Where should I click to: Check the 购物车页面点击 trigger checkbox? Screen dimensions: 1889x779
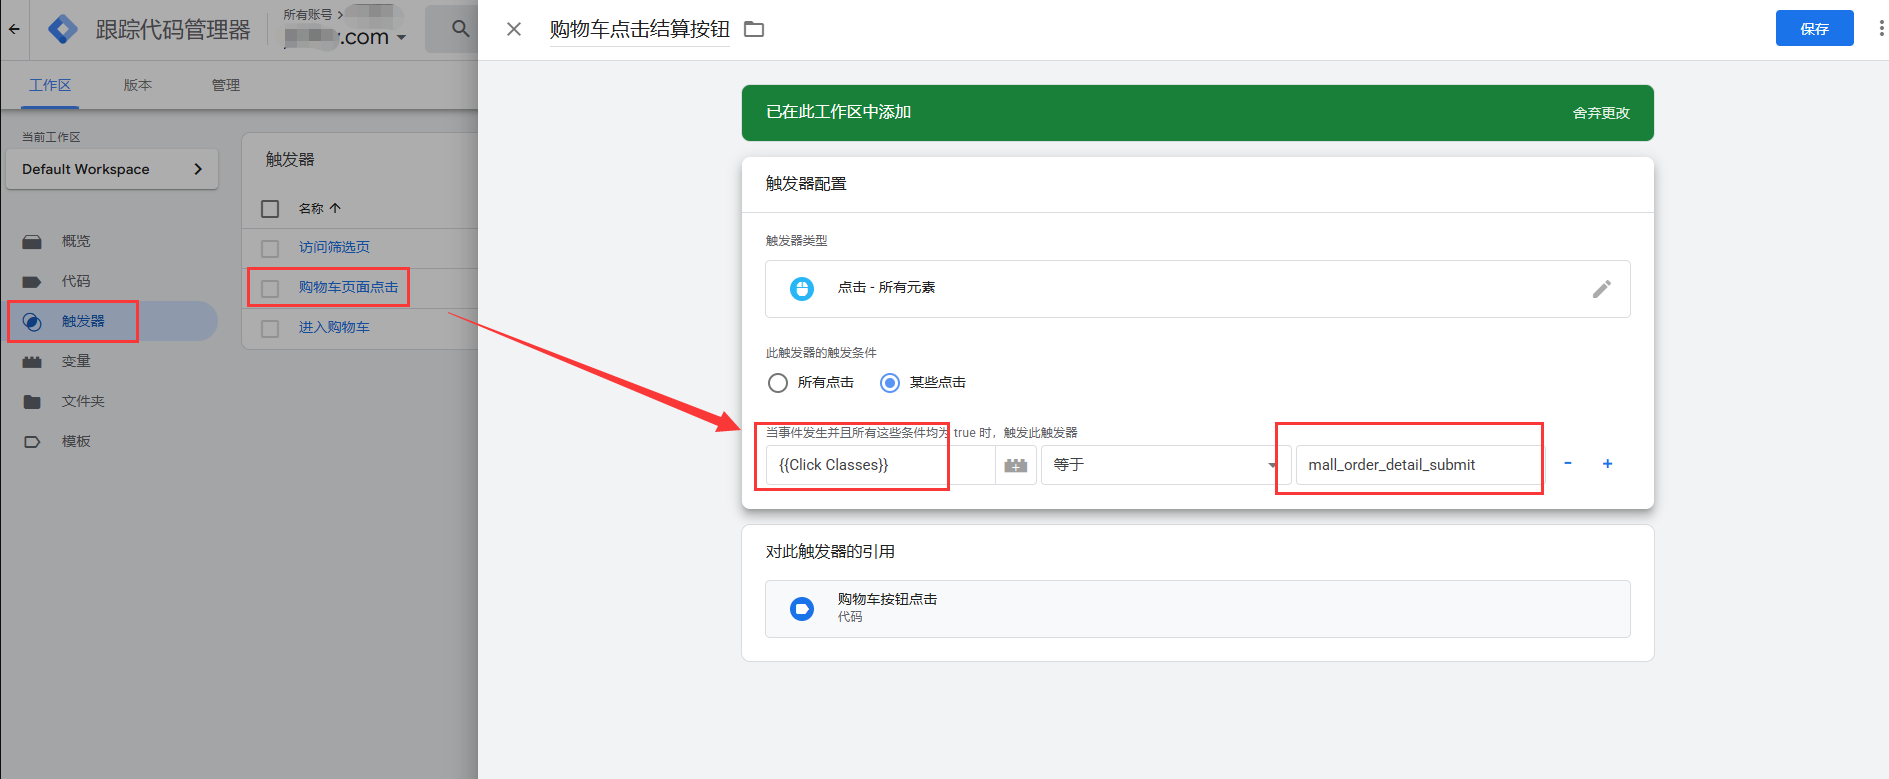pyautogui.click(x=270, y=288)
